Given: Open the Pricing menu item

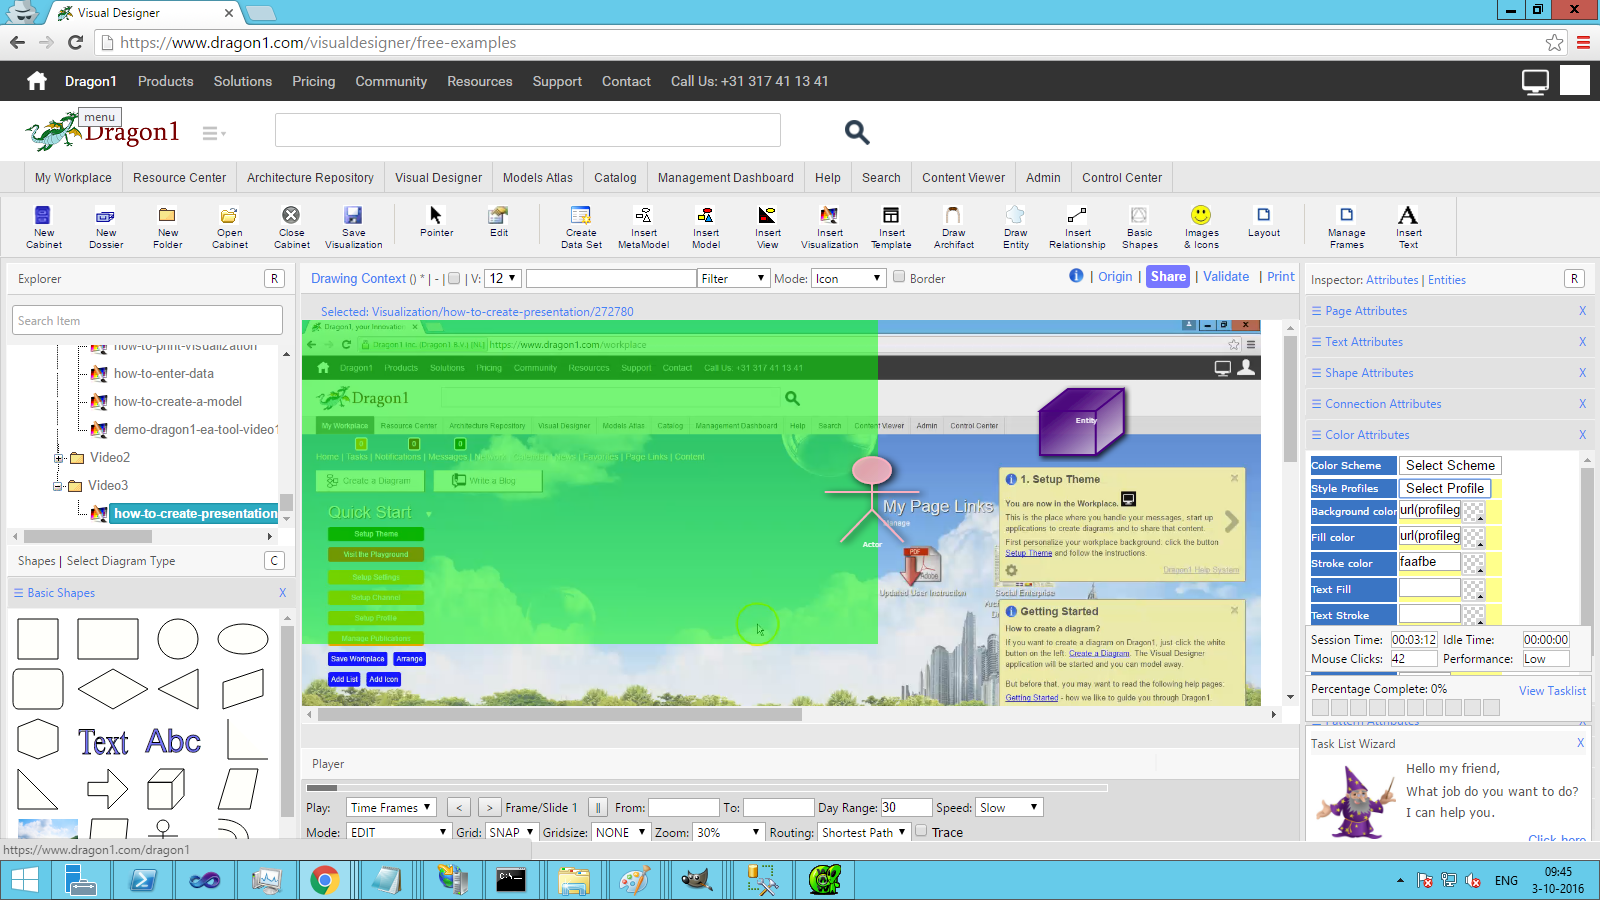Looking at the screenshot, I should click(314, 81).
